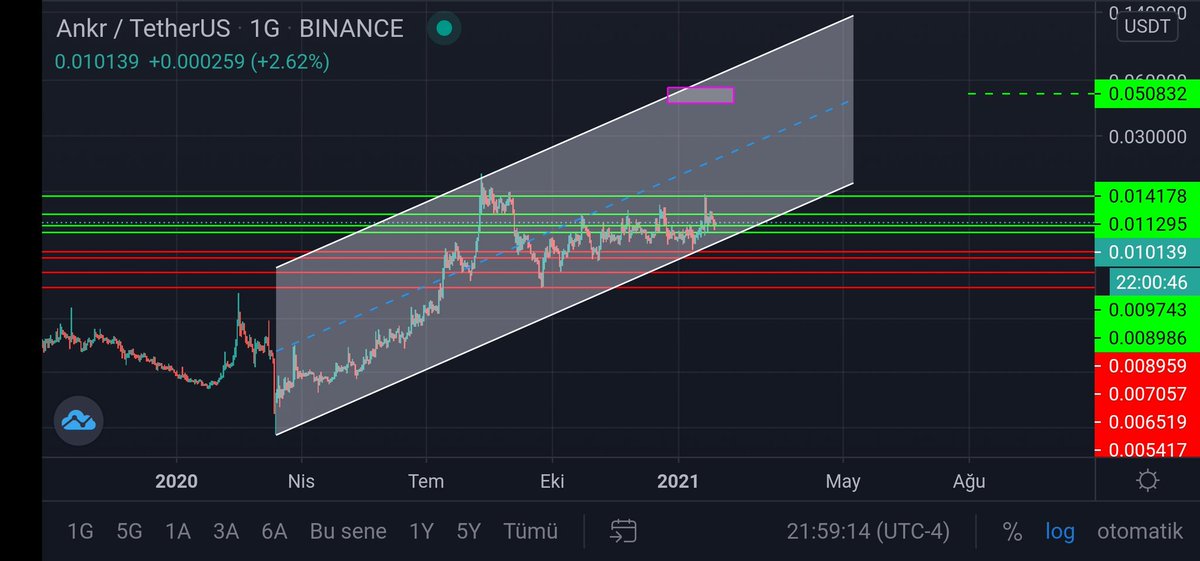Image resolution: width=1200 pixels, height=561 pixels.
Task: Open the go-to-date calendar icon
Action: (623, 531)
